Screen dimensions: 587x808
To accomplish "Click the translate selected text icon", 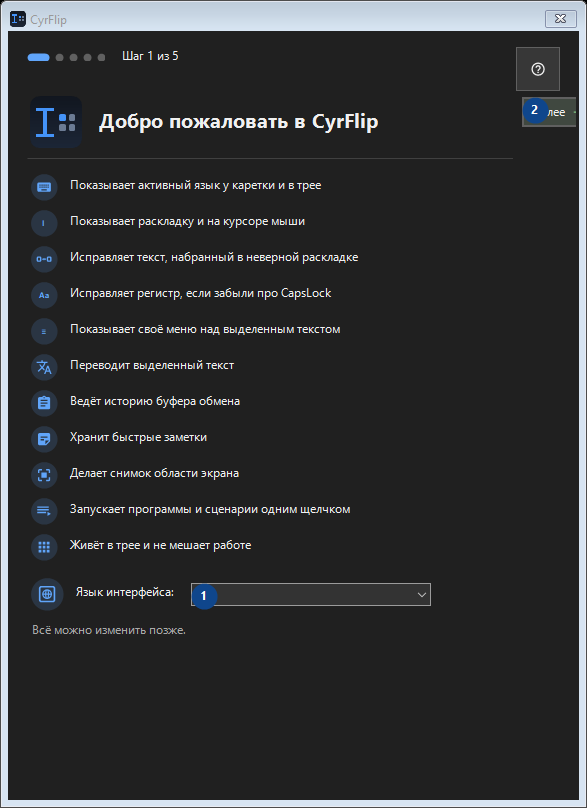I will coord(44,367).
